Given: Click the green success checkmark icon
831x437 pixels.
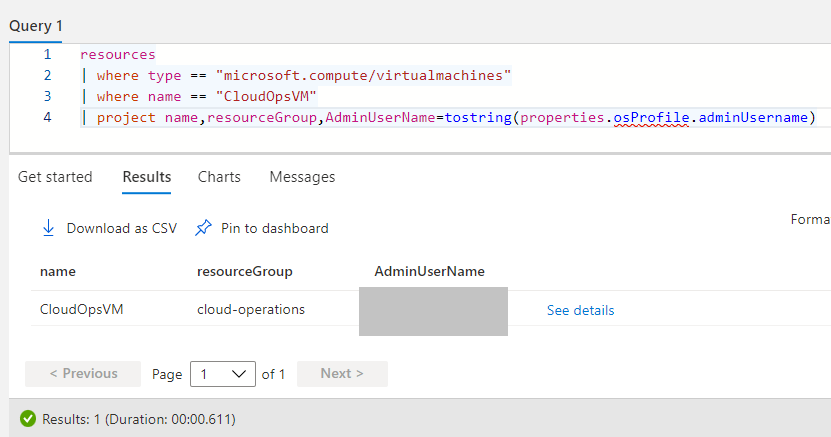Looking at the screenshot, I should coord(28,419).
